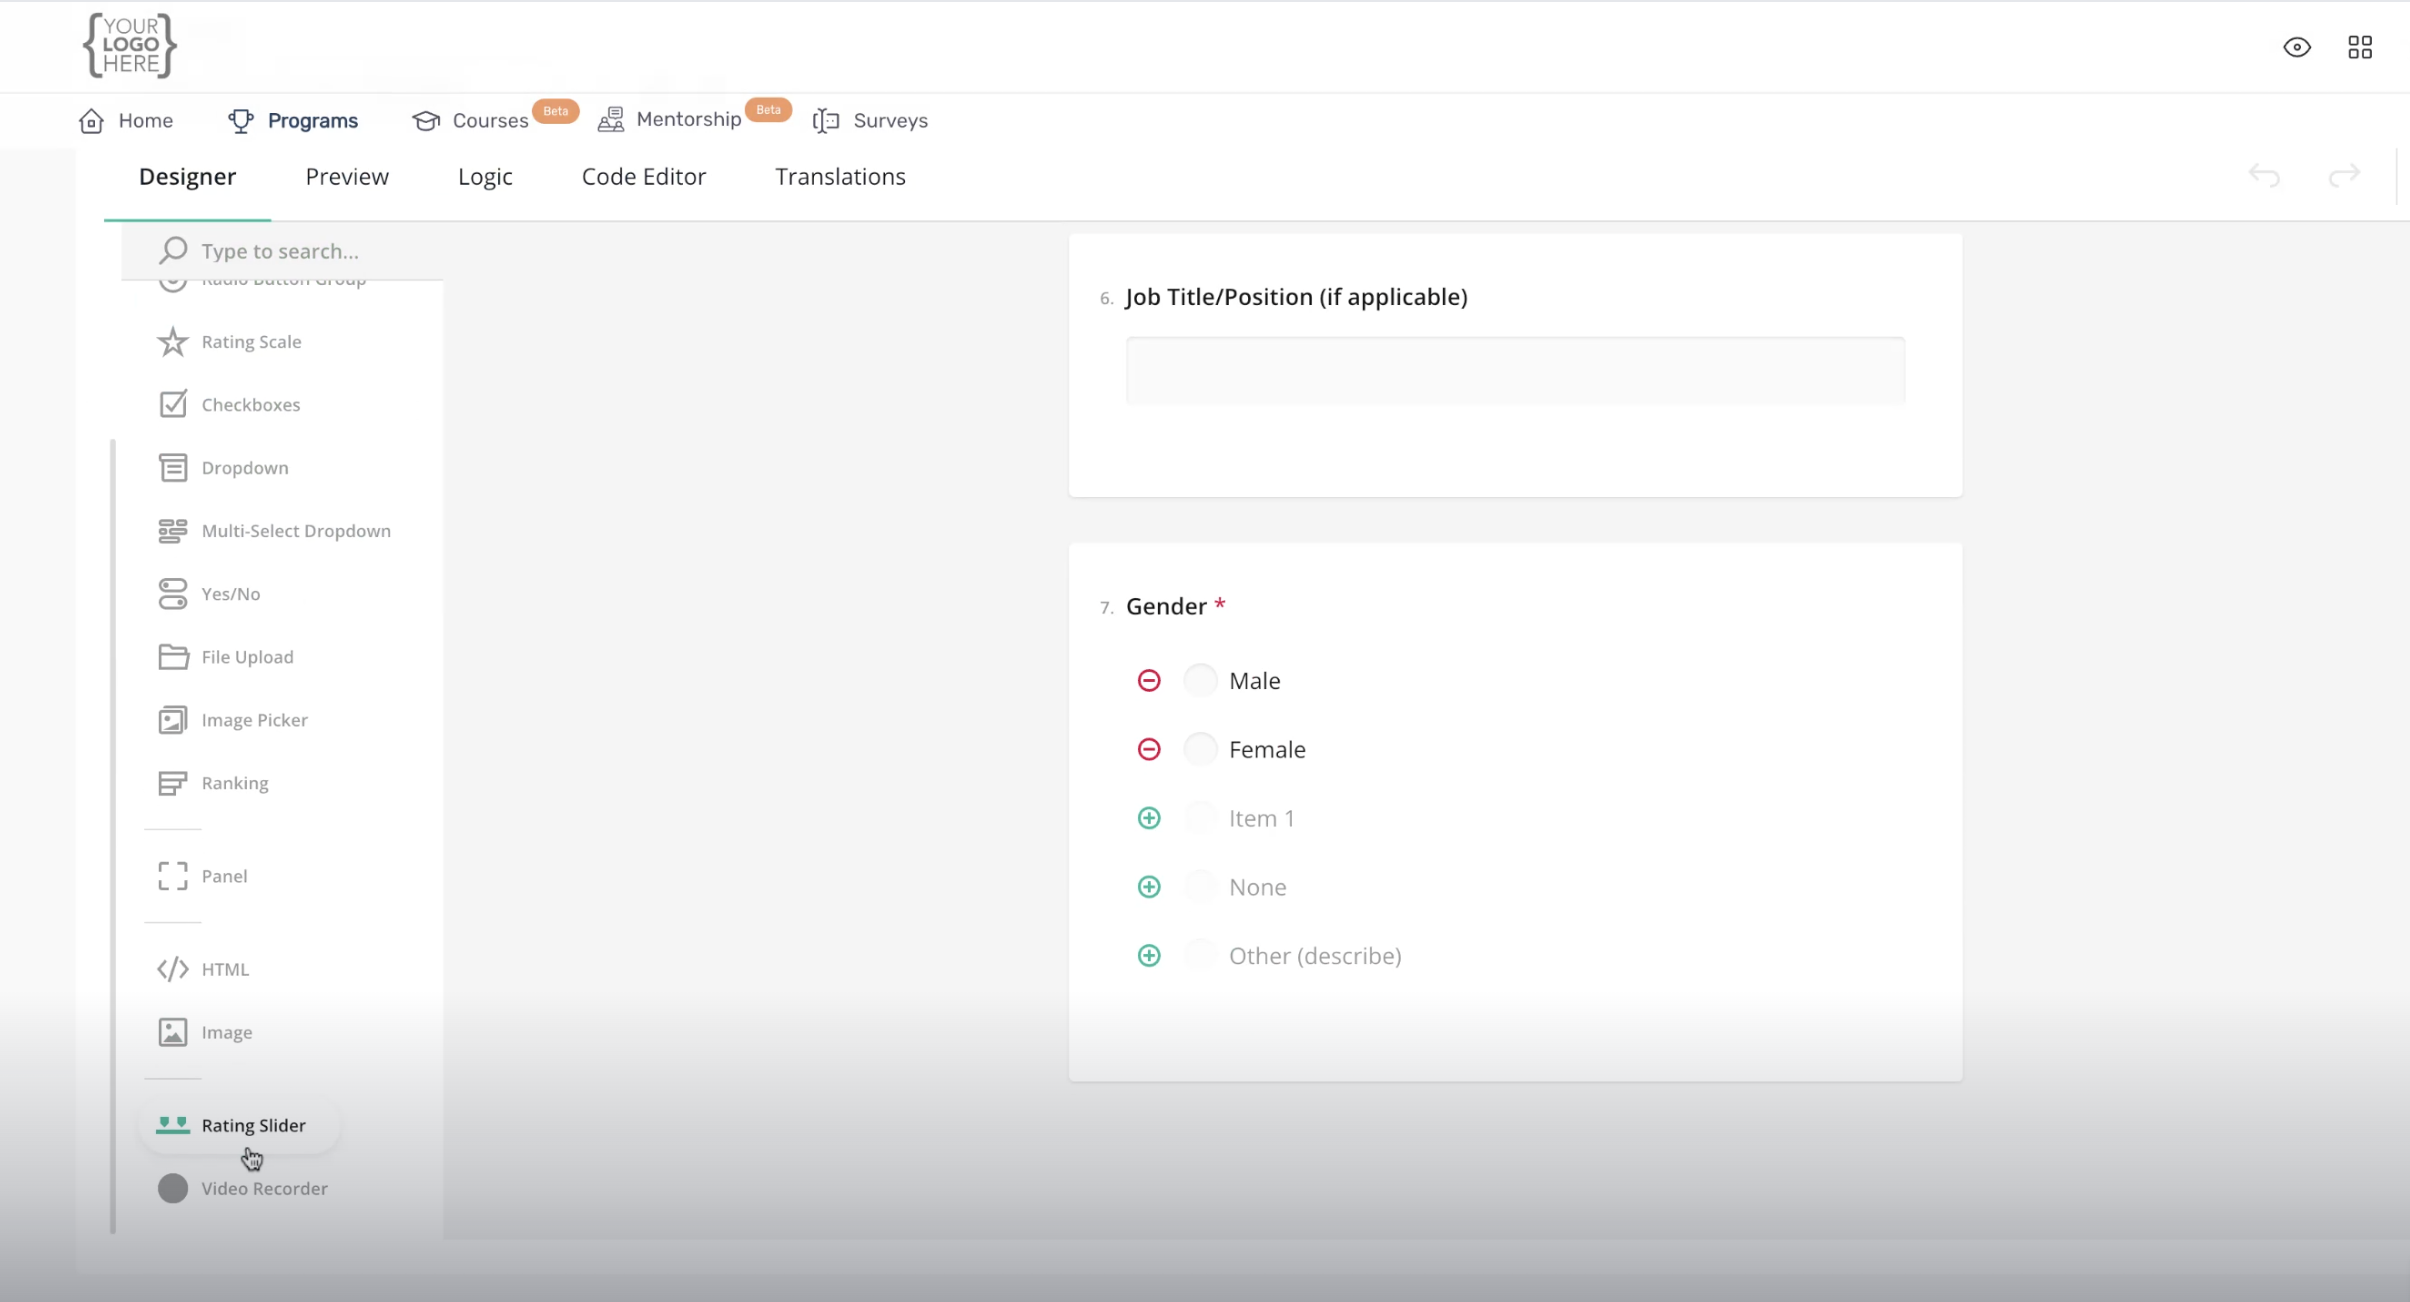
Task: Remove the Female choice item
Action: point(1149,749)
